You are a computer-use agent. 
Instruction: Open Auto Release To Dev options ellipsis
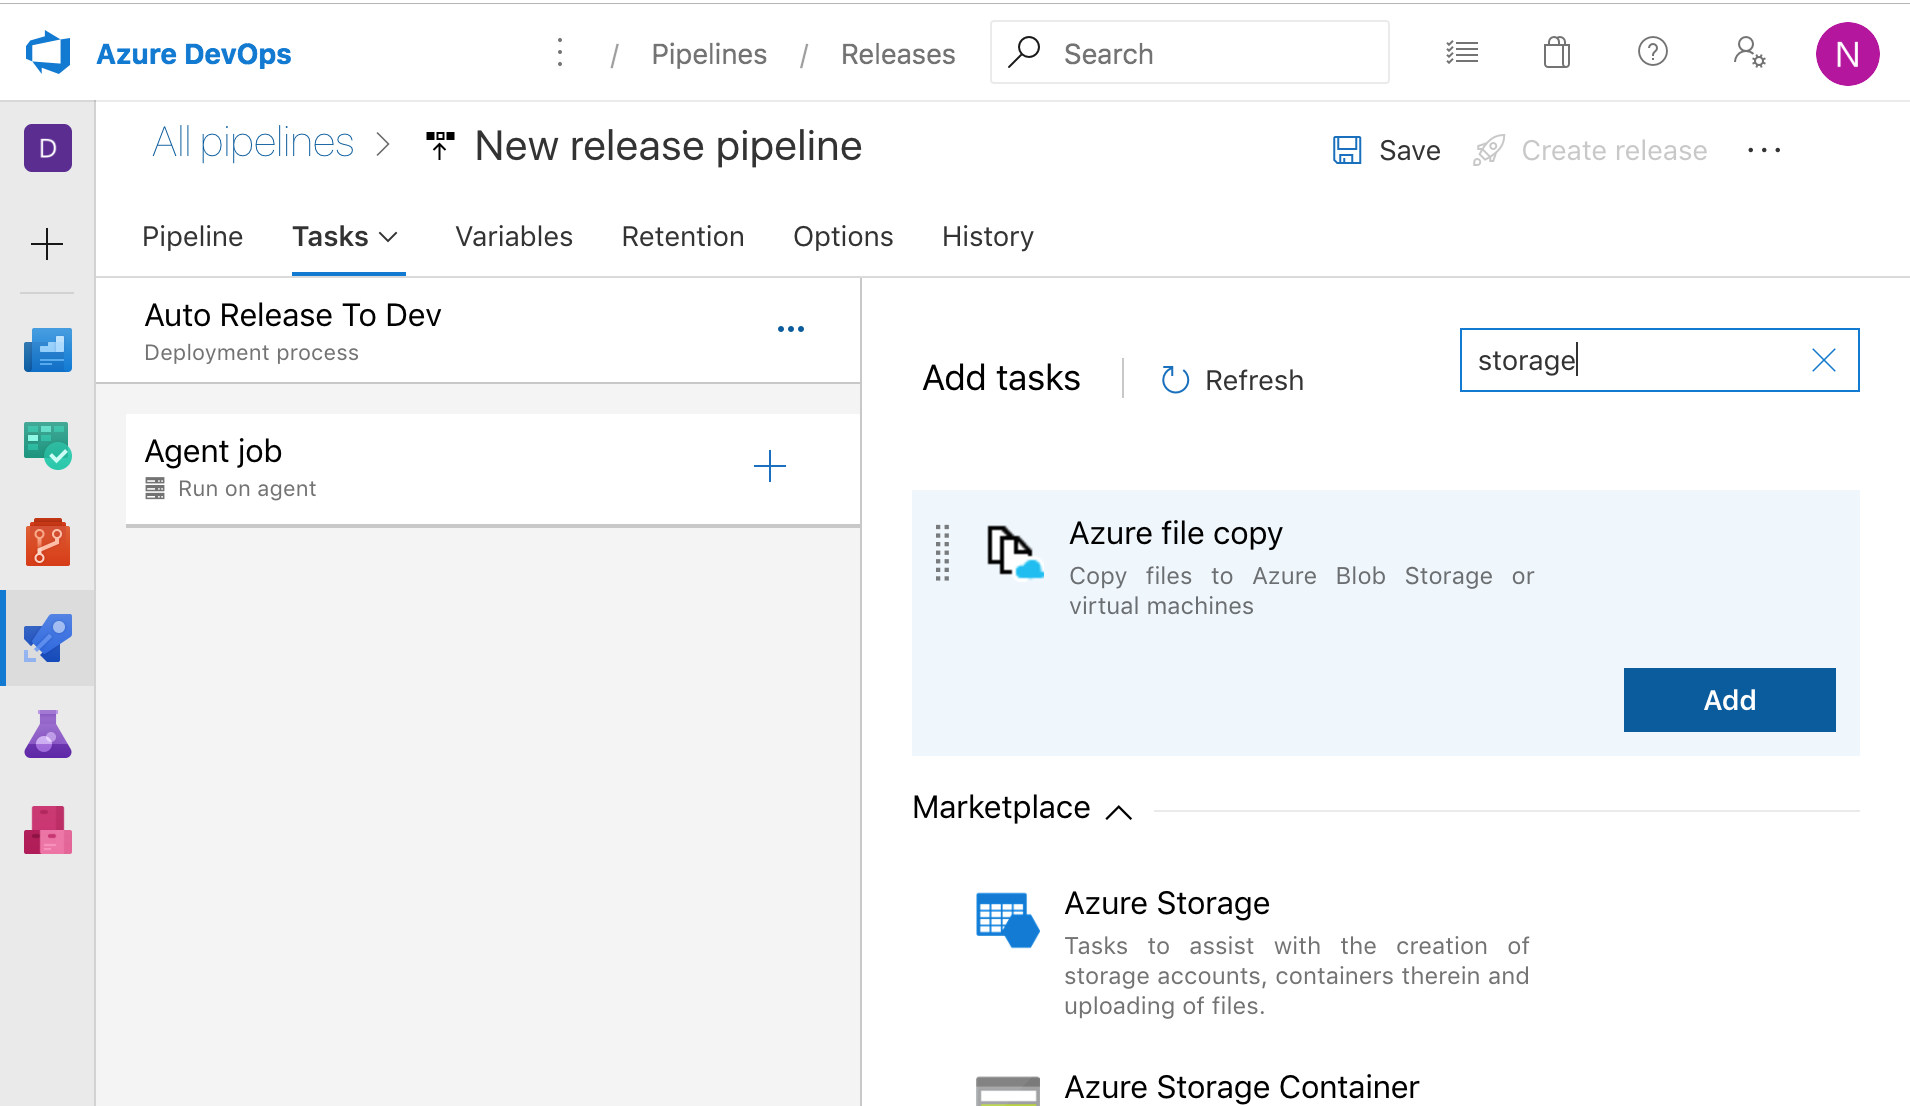tap(791, 329)
